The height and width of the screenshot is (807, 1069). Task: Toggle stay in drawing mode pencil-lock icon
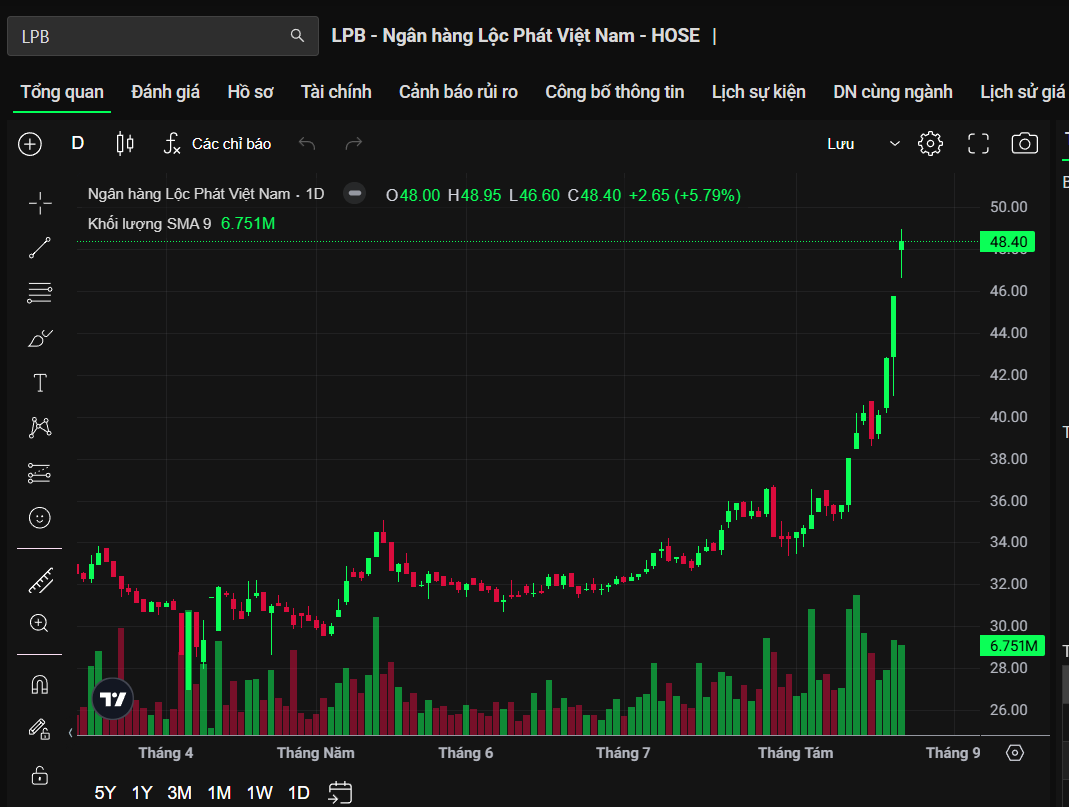click(39, 729)
